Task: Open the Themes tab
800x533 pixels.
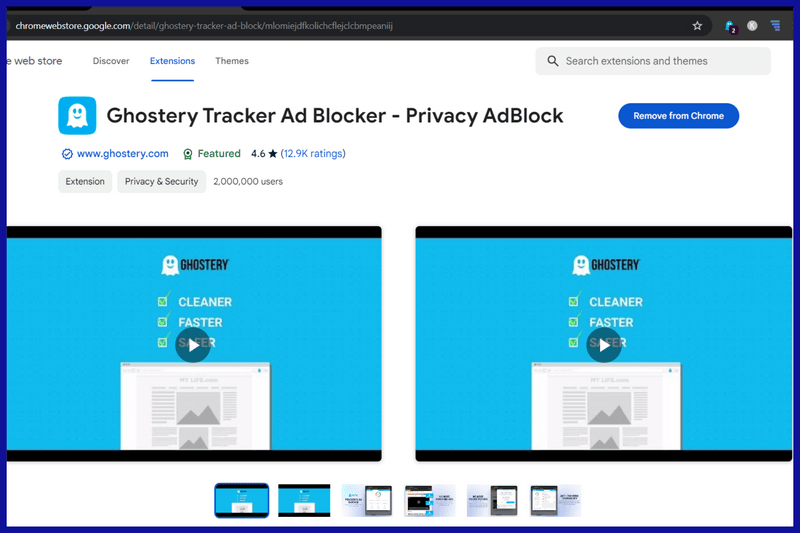Action: [x=232, y=61]
